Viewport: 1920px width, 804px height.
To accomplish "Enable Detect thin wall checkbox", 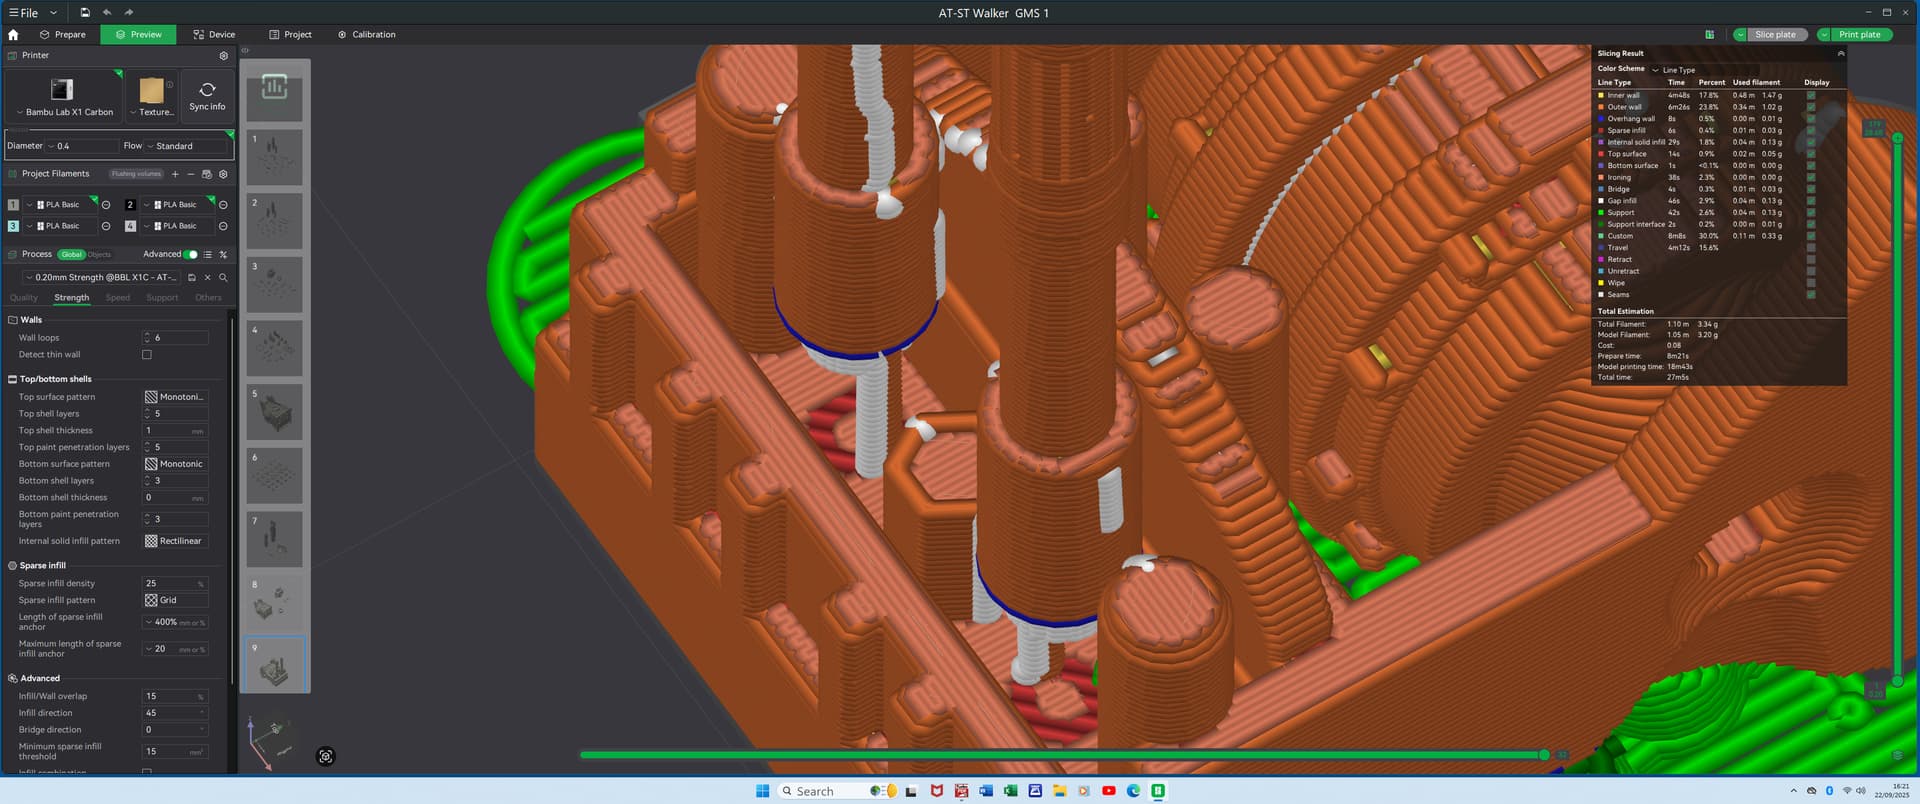I will (x=147, y=355).
